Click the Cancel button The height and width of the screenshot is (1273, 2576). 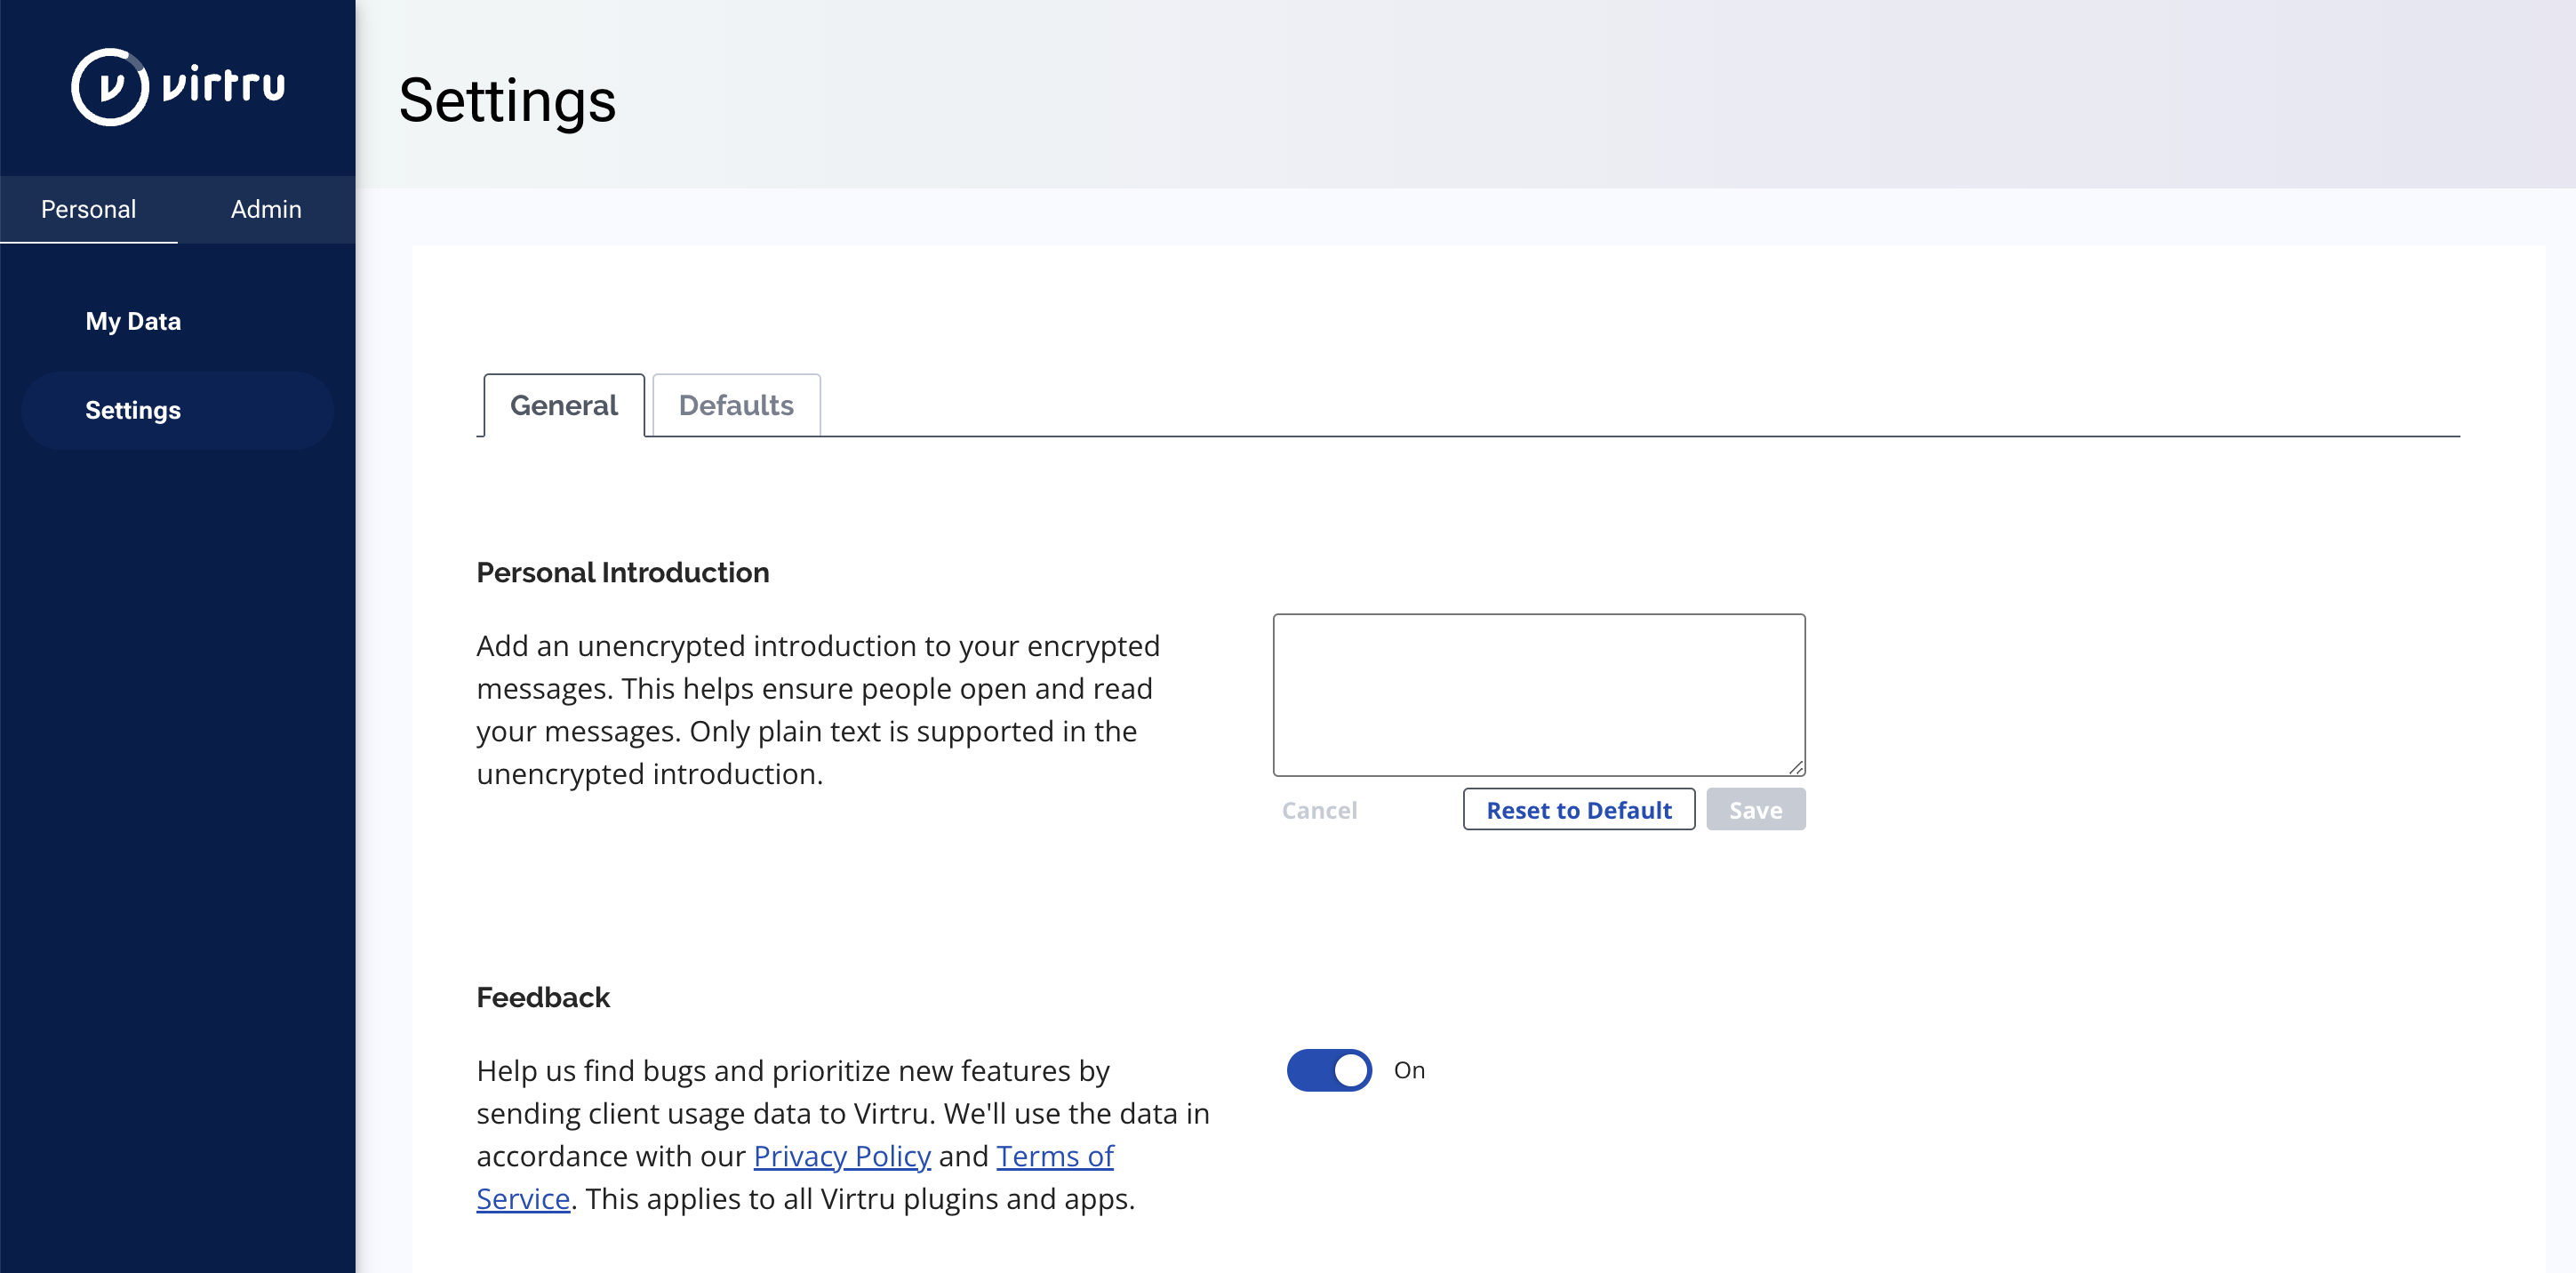click(1319, 810)
